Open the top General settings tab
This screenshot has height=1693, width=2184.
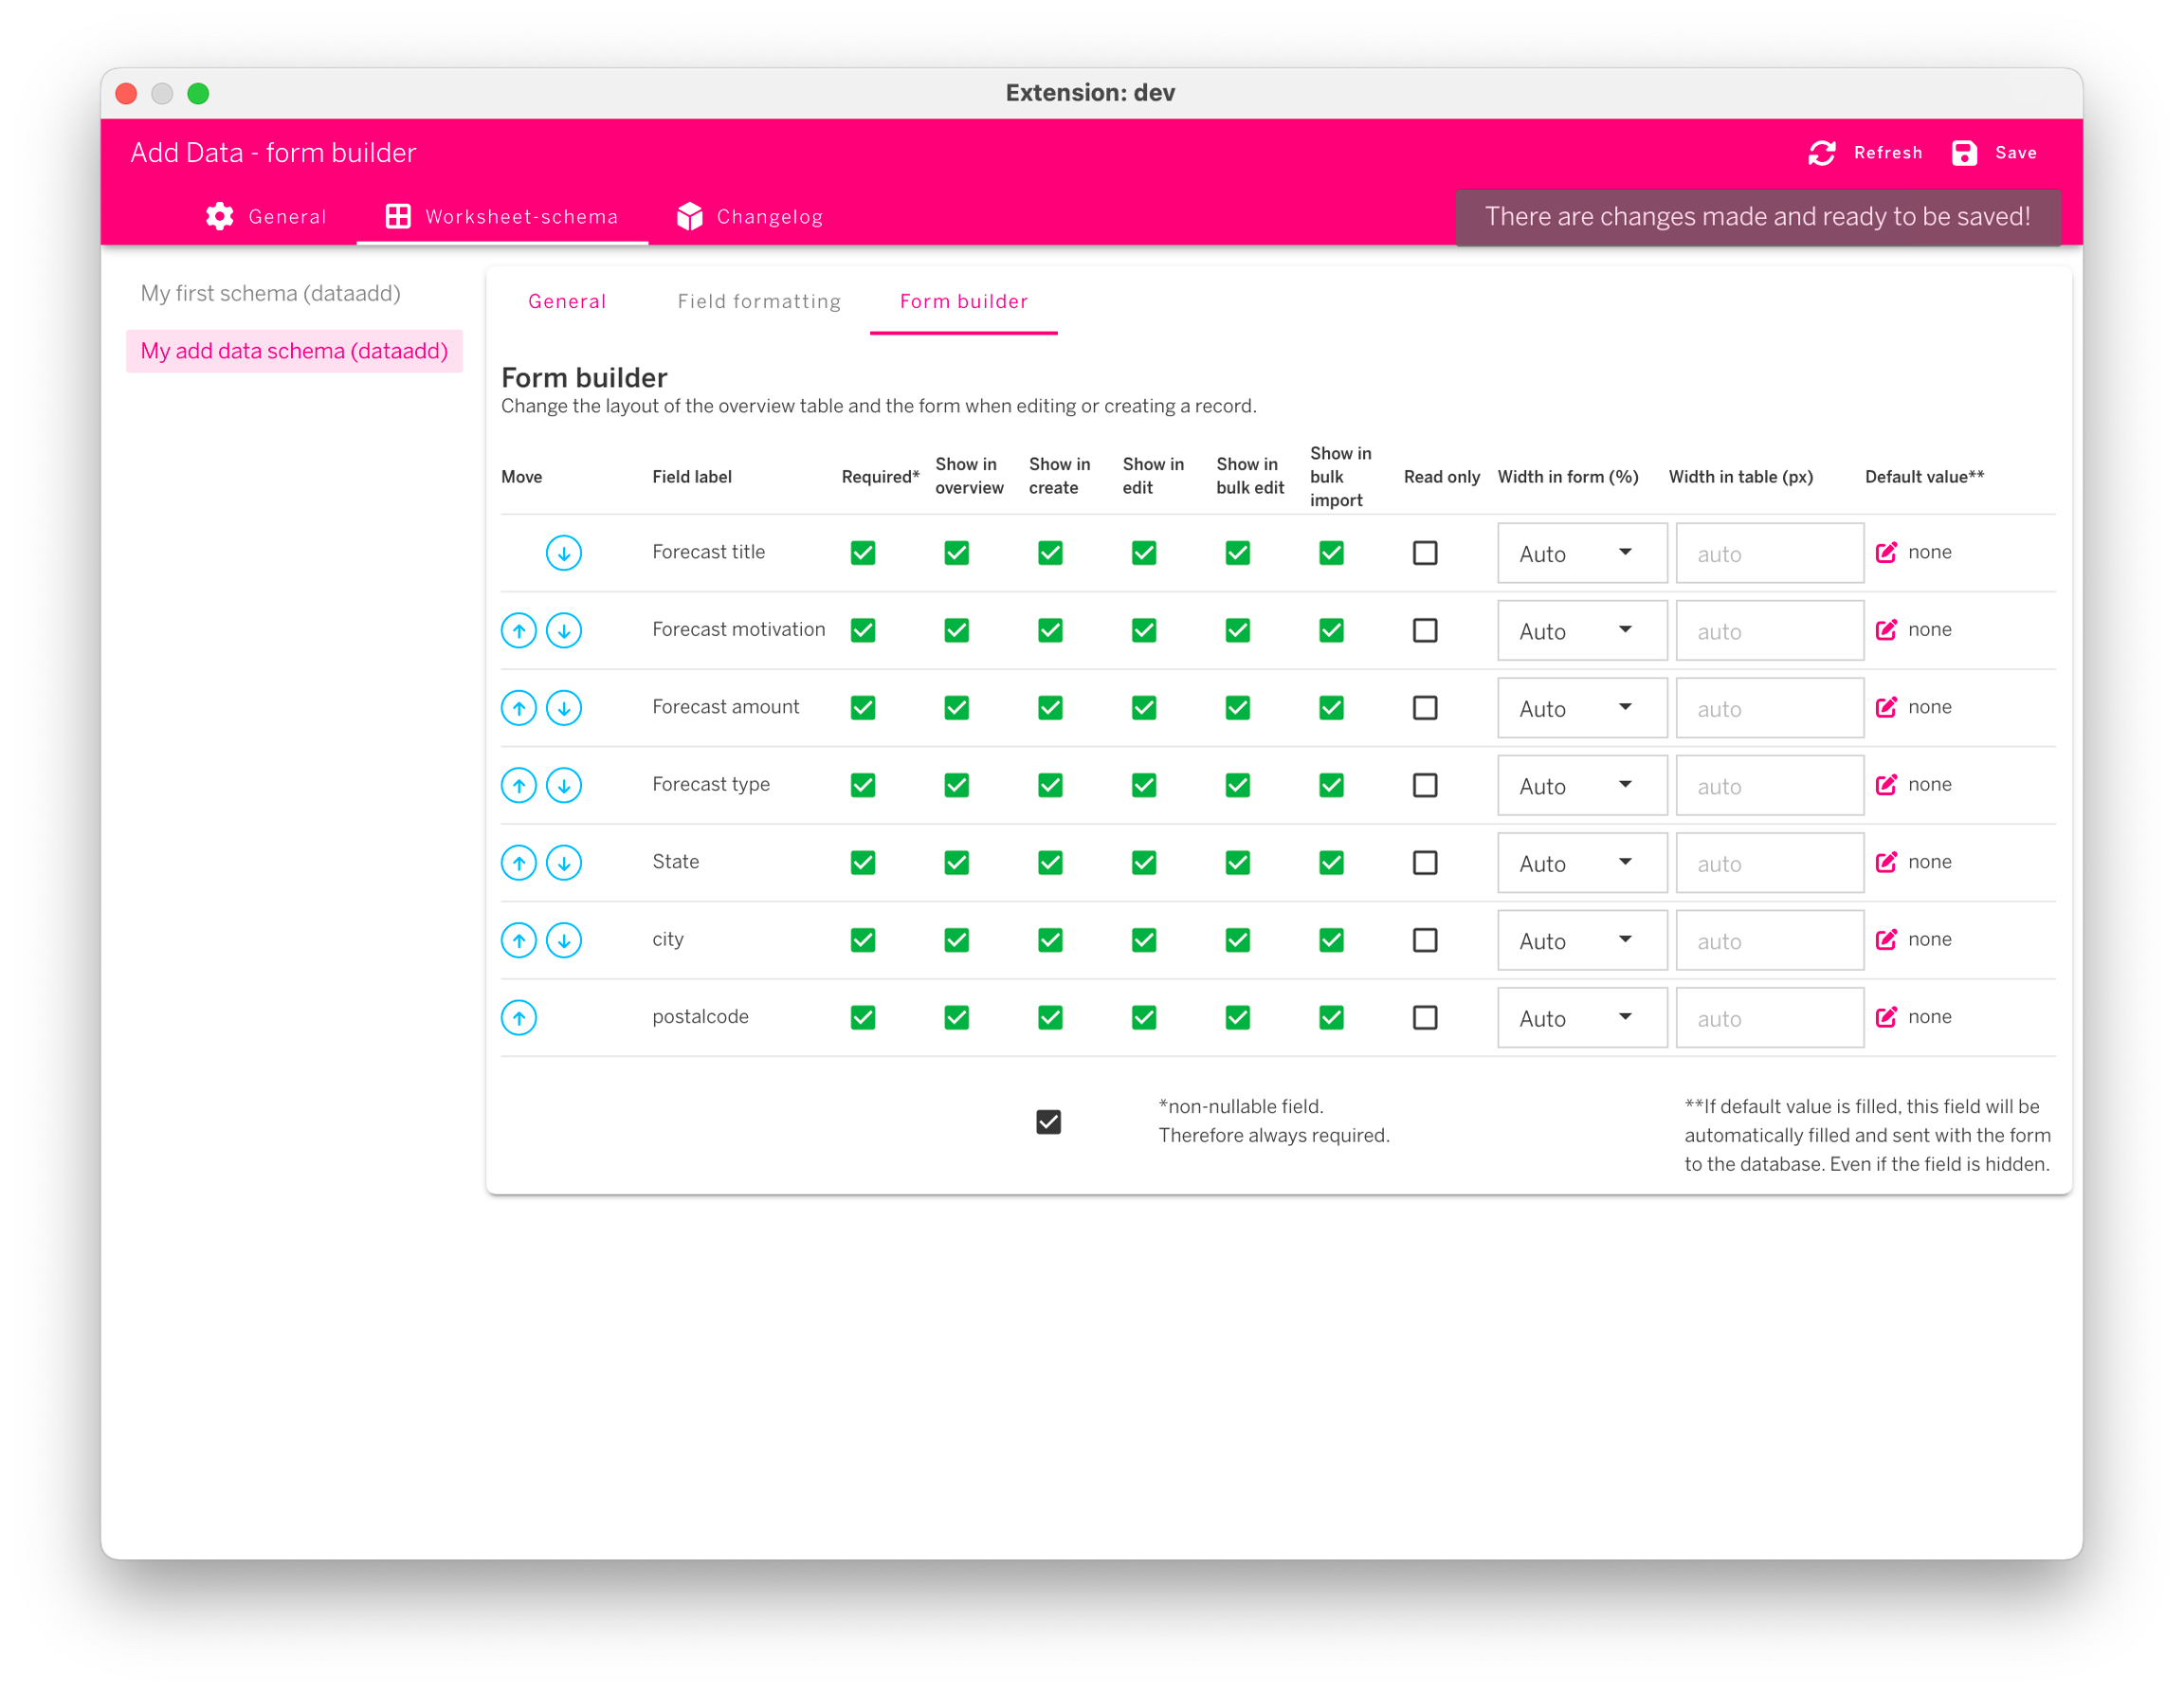click(x=266, y=217)
